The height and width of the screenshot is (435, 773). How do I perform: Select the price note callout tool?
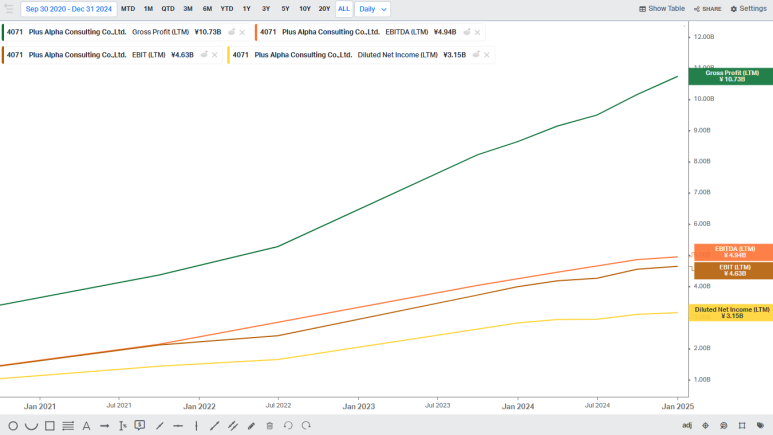coord(140,425)
